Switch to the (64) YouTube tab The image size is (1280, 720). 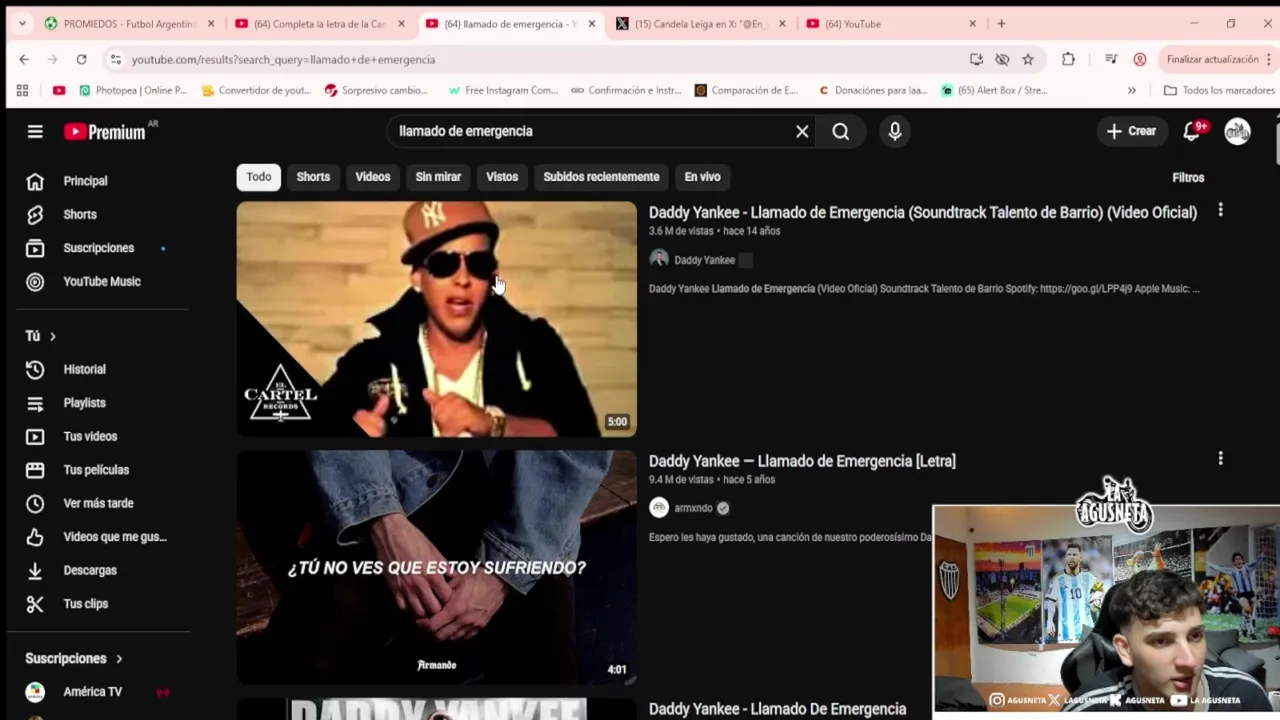tap(891, 24)
